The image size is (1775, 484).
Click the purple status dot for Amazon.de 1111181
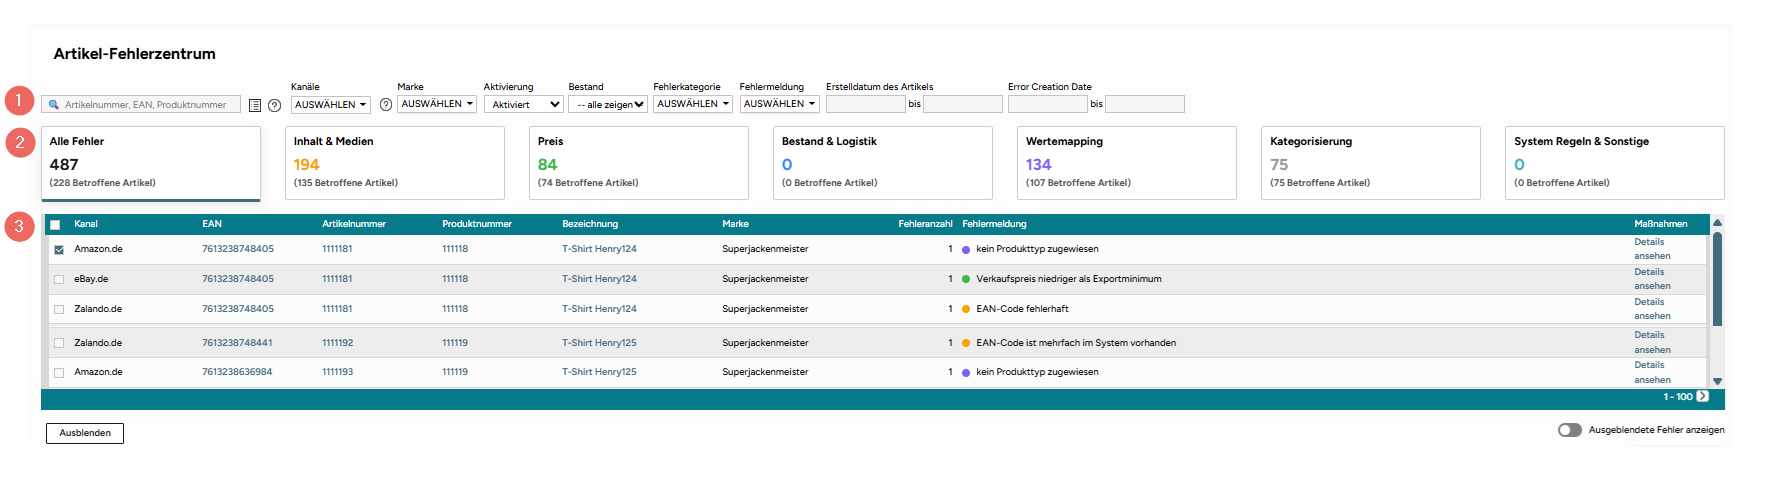coord(966,250)
